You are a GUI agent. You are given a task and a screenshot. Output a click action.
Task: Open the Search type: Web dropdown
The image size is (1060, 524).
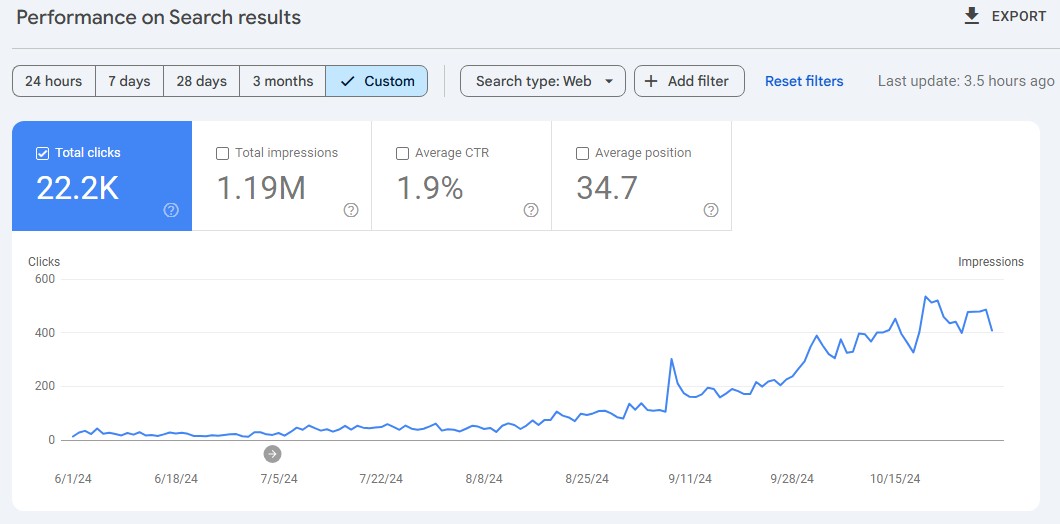pyautogui.click(x=543, y=81)
